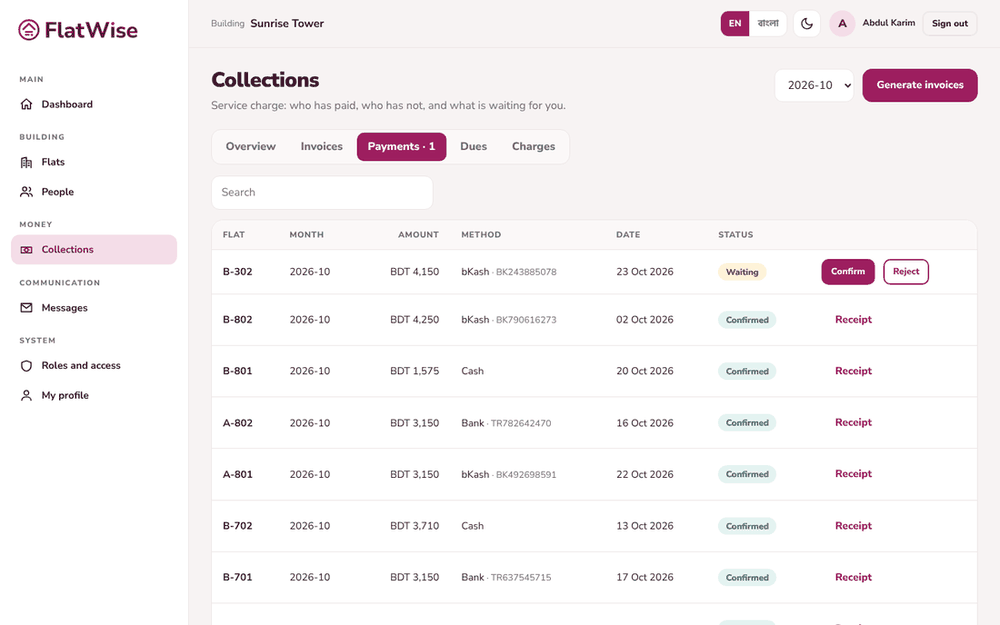This screenshot has height=625, width=1000.
Task: Click the Confirmed badge for A-802
Action: tap(747, 422)
